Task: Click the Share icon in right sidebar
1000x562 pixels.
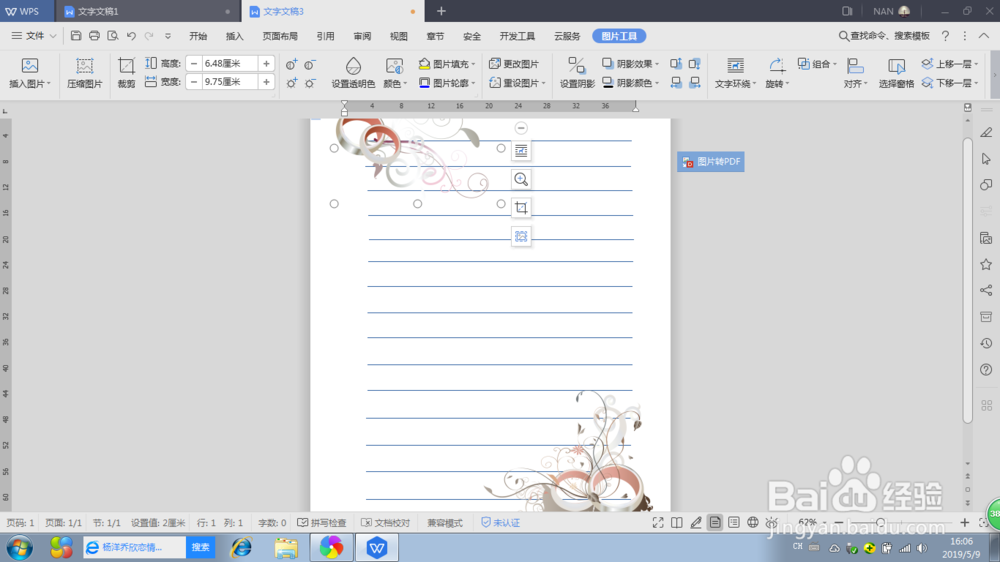Action: [986, 290]
